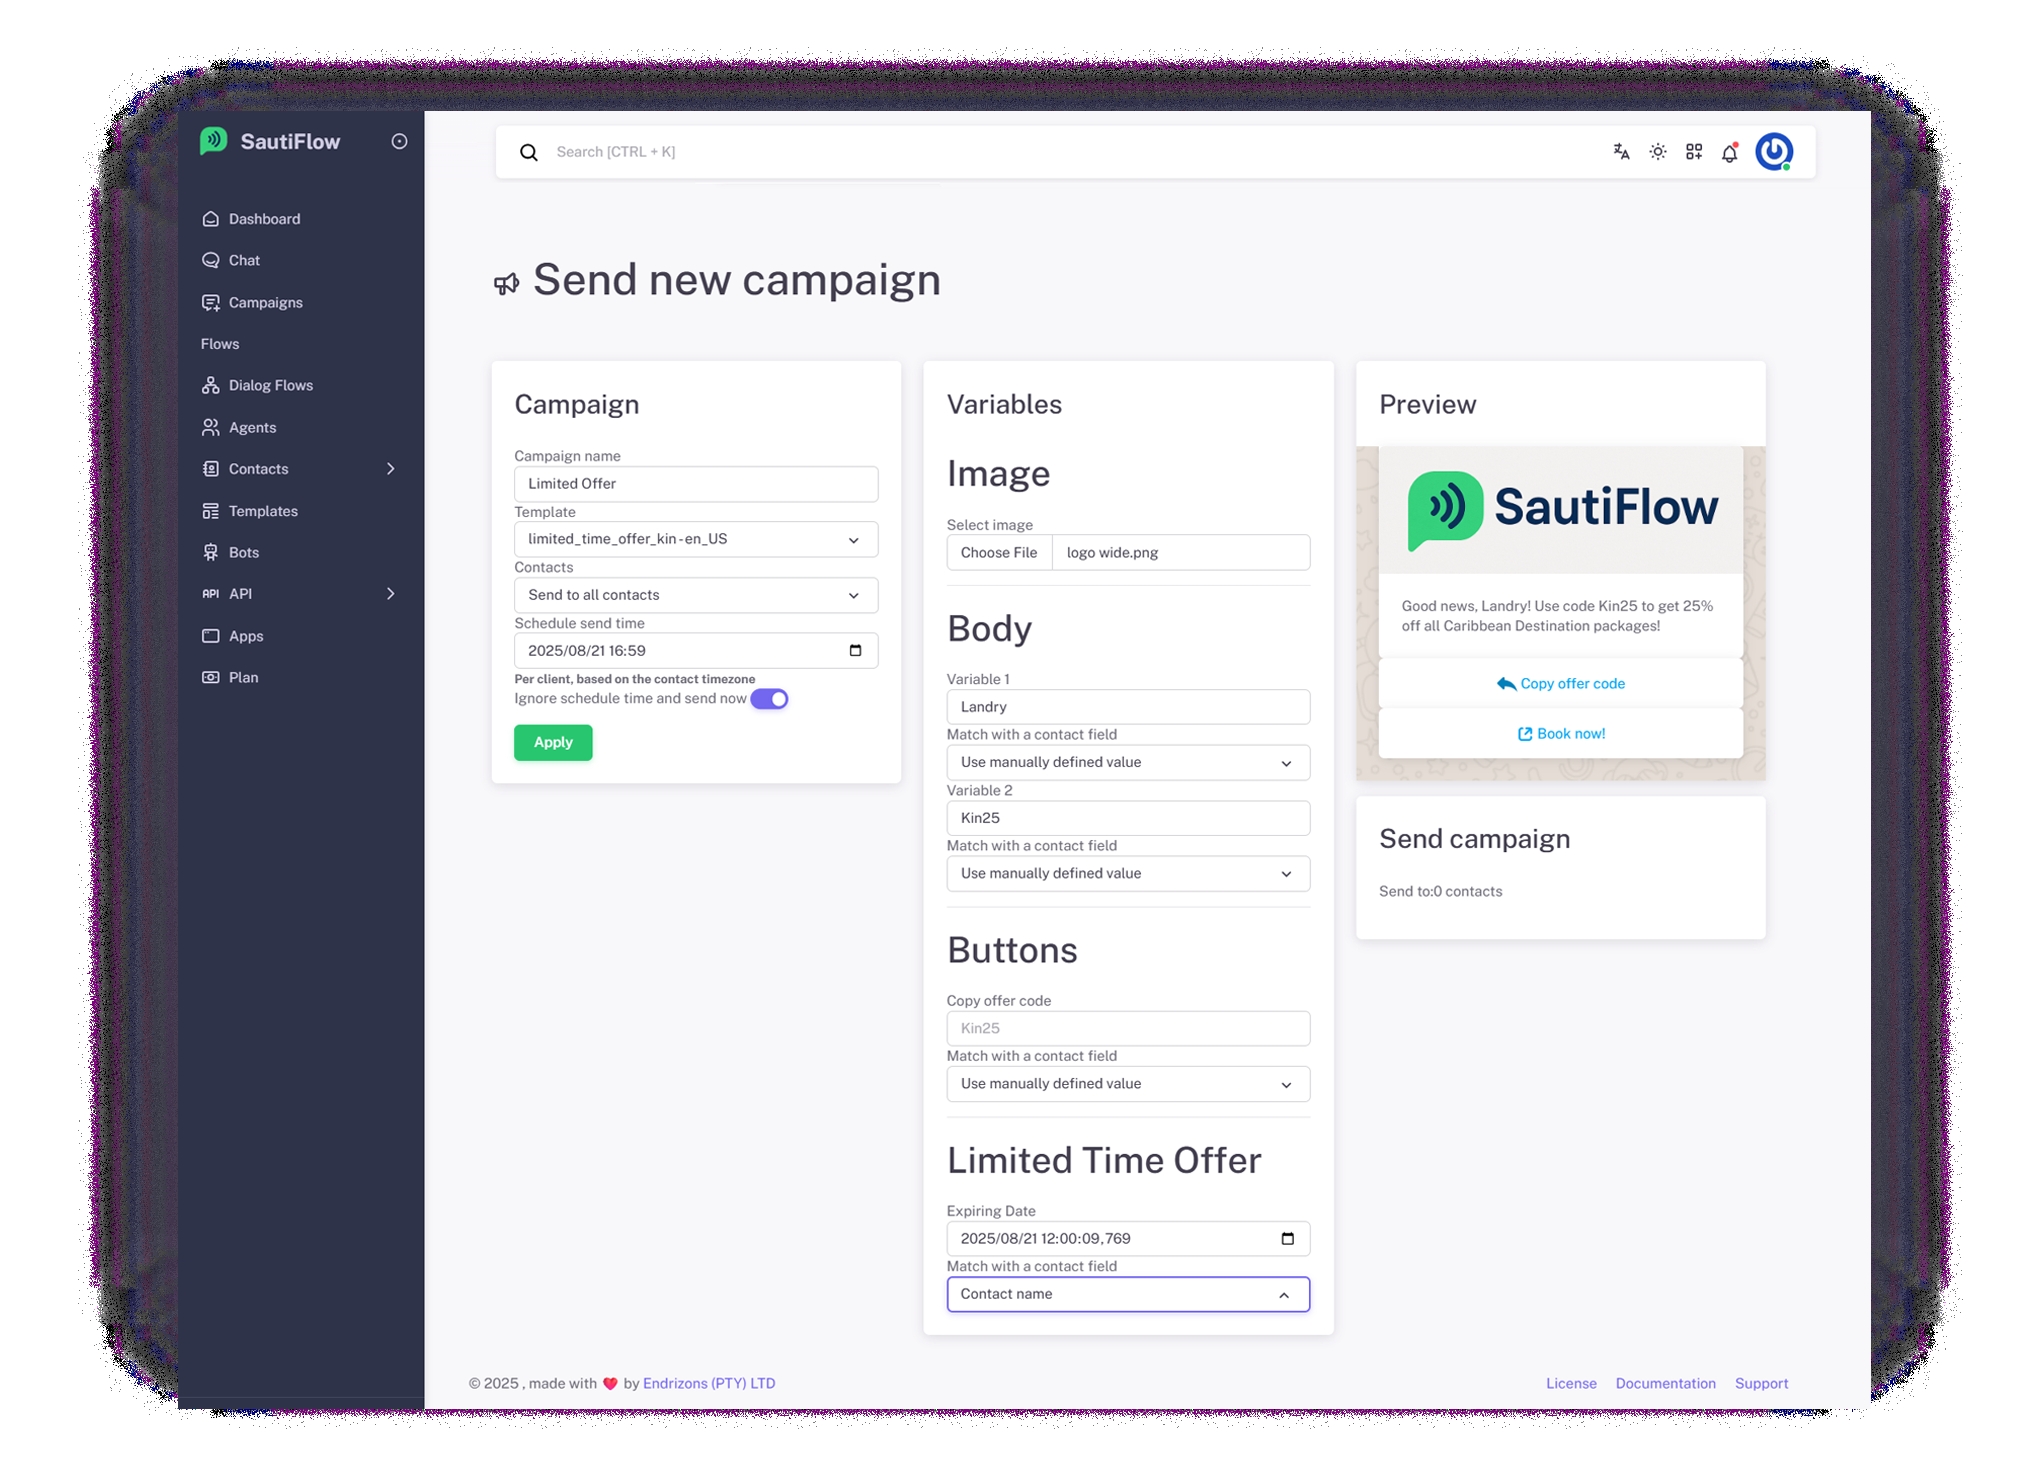Viewport: 2040px width, 1483px height.
Task: Open Campaigns in the sidebar
Action: point(265,302)
